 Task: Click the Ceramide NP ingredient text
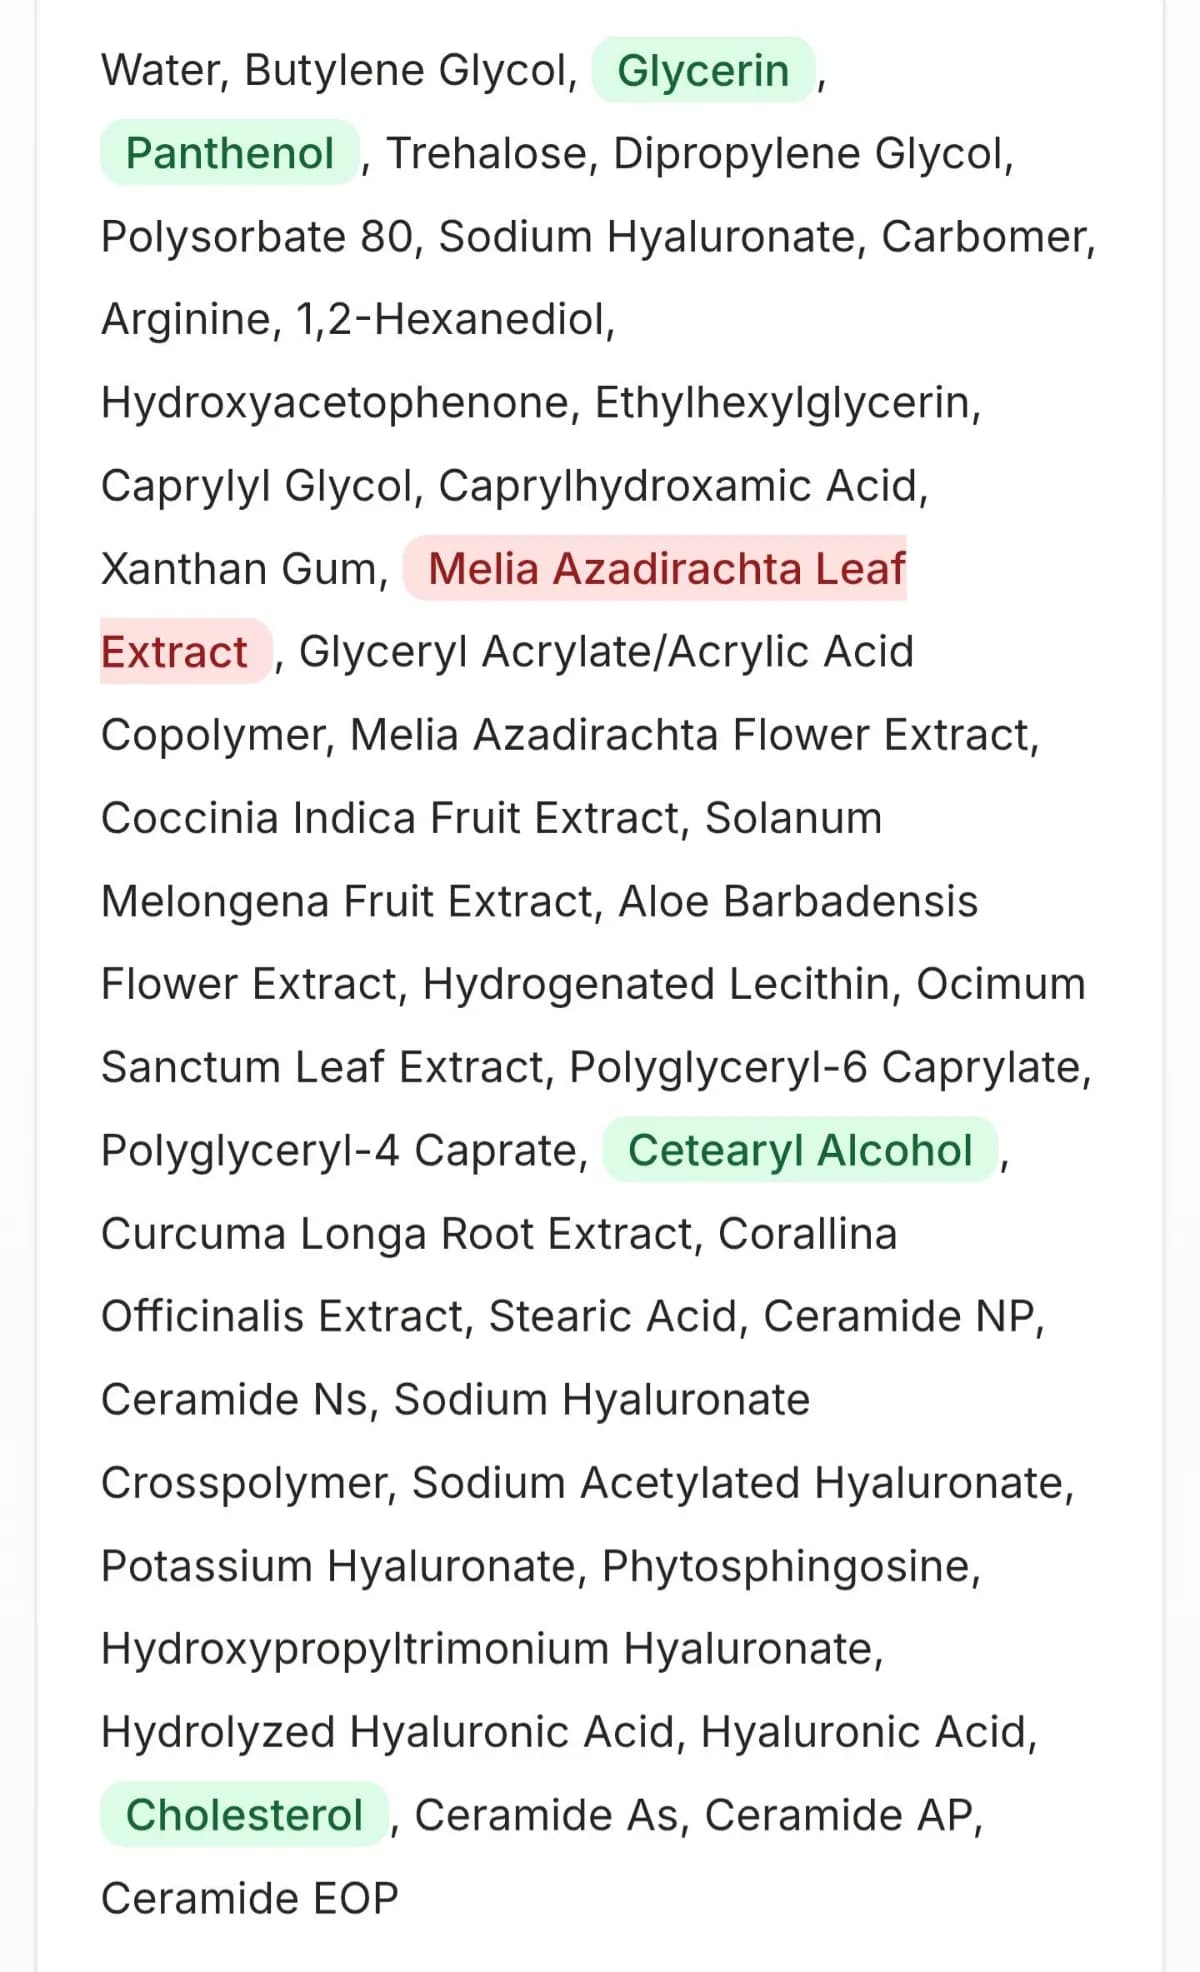(901, 1317)
